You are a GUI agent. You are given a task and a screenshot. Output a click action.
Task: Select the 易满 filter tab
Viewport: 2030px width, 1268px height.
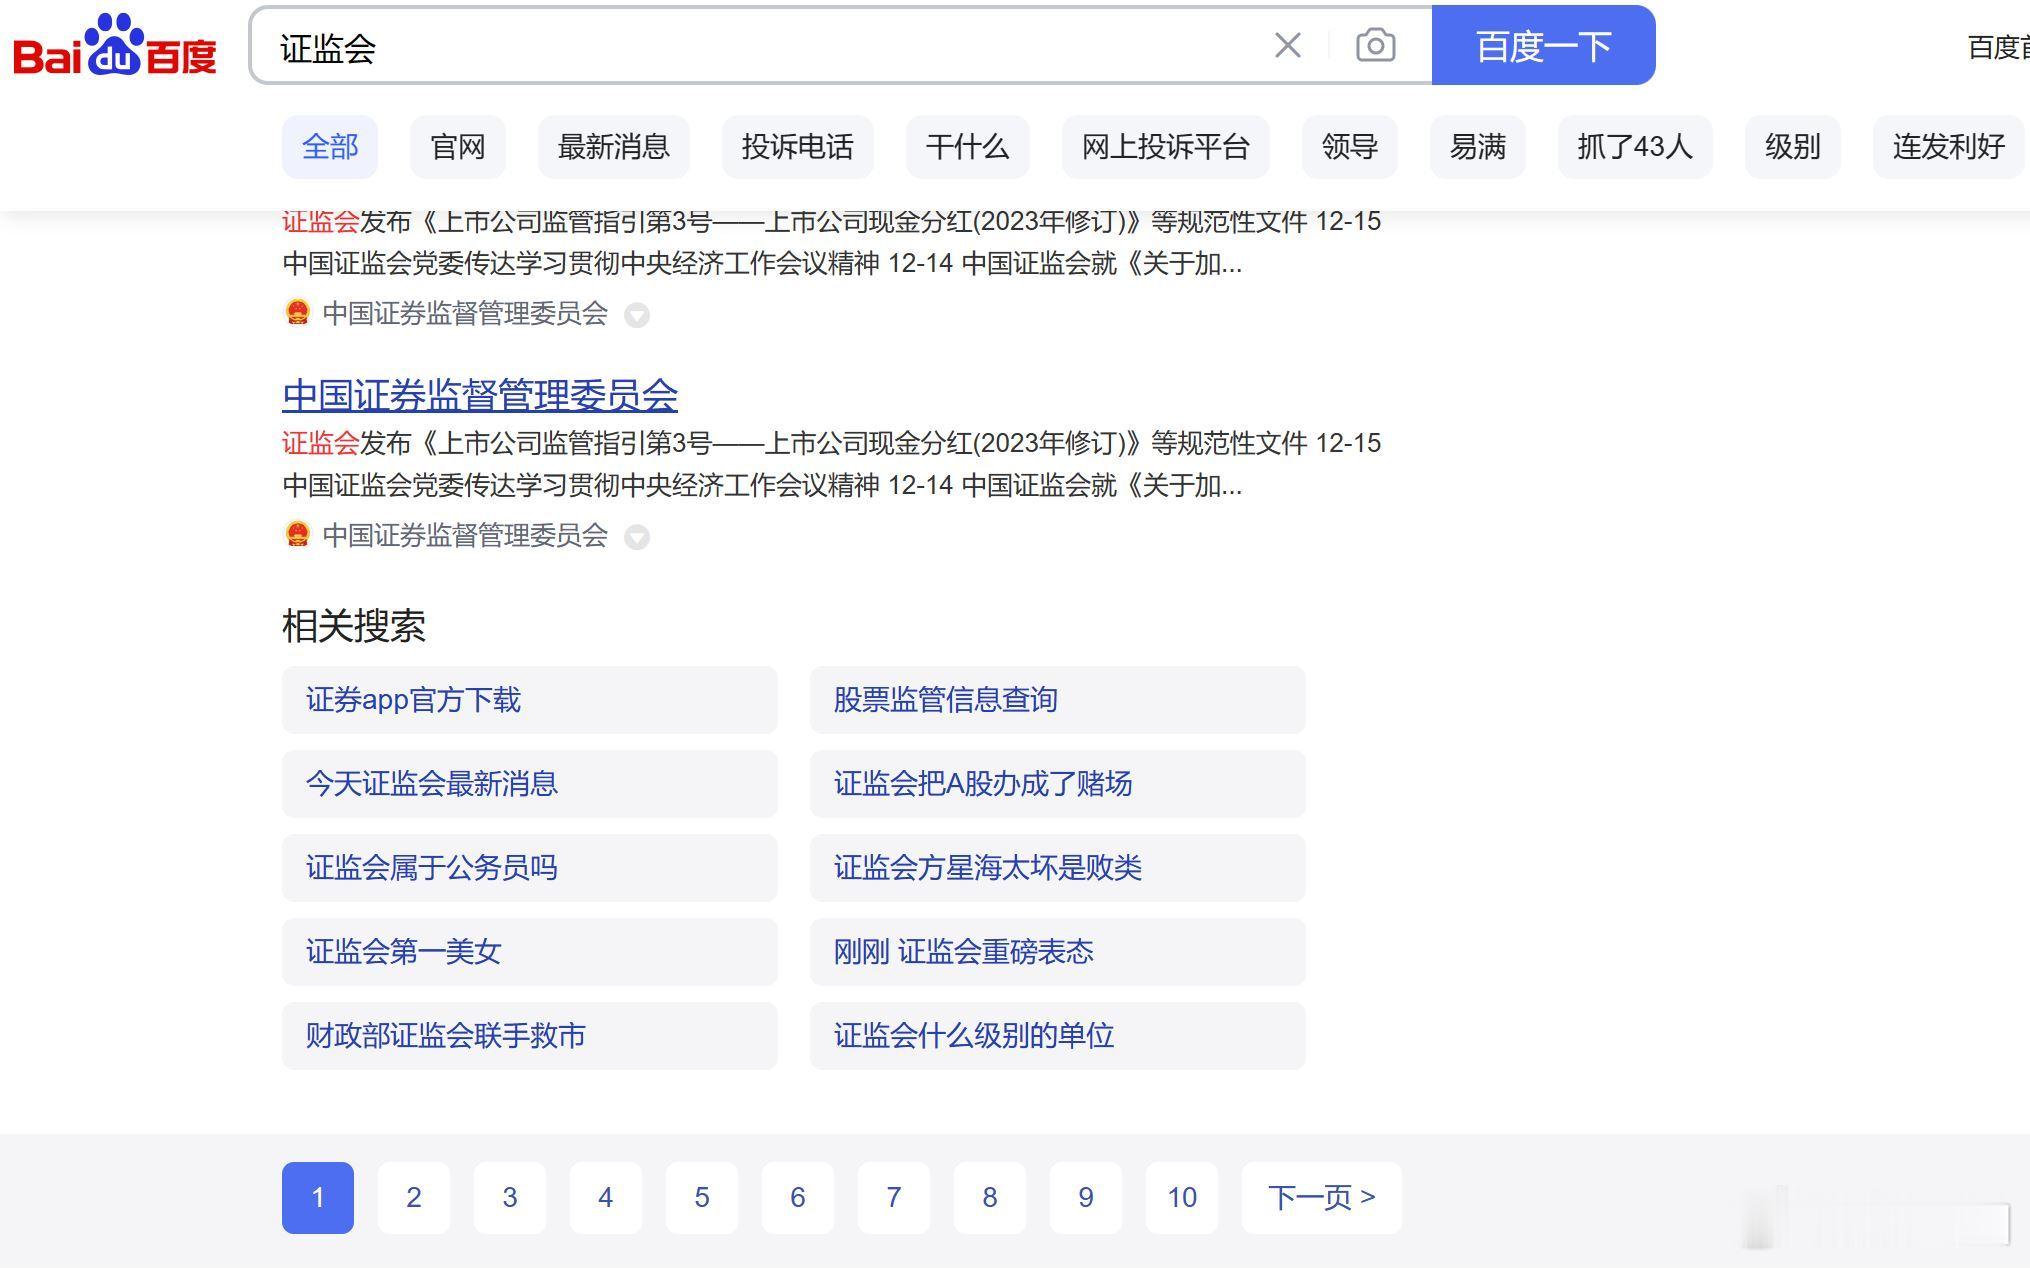tap(1478, 147)
